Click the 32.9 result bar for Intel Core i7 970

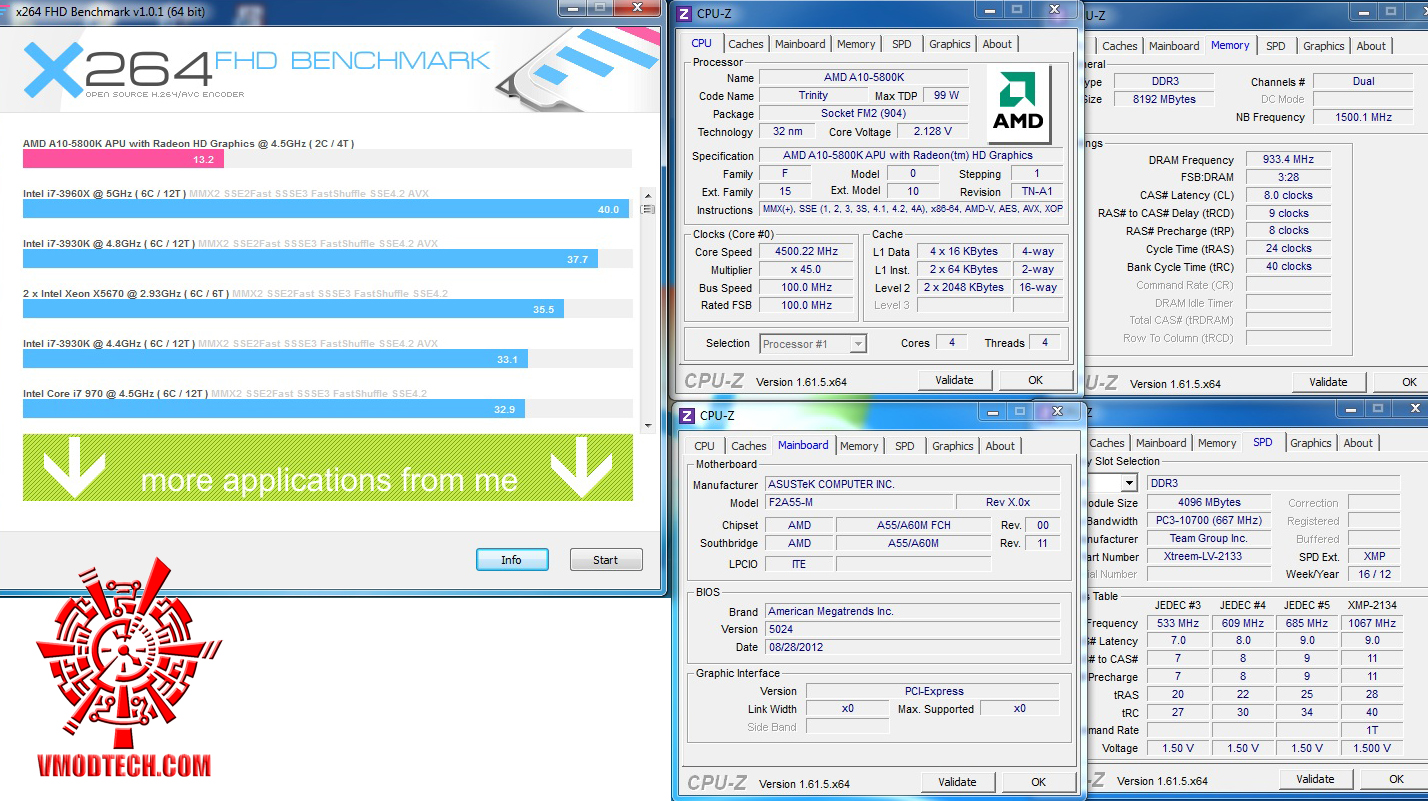(x=274, y=409)
